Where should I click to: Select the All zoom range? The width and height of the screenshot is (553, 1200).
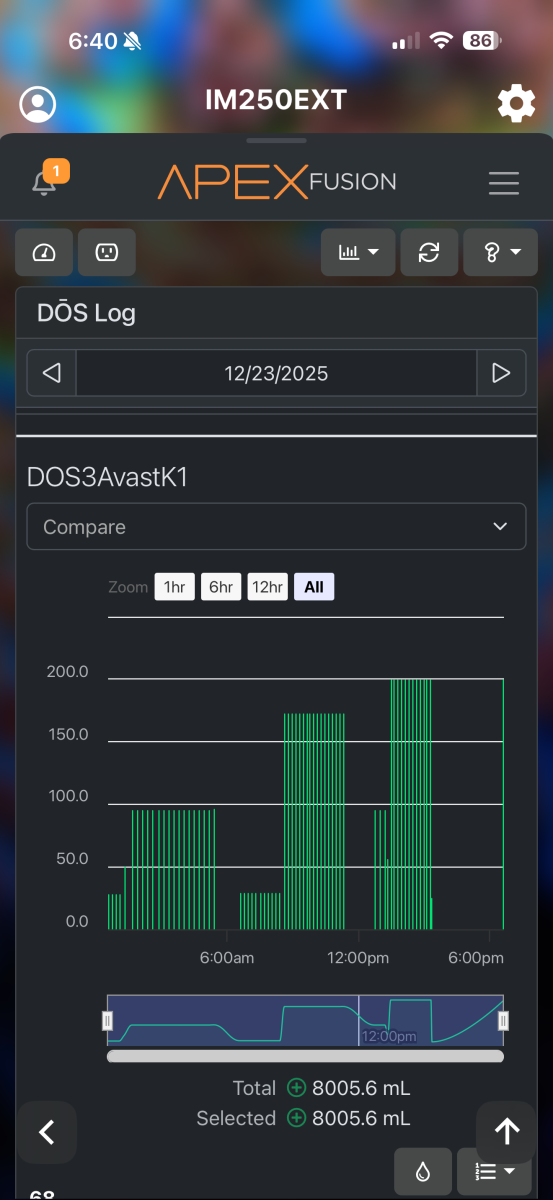(x=314, y=587)
